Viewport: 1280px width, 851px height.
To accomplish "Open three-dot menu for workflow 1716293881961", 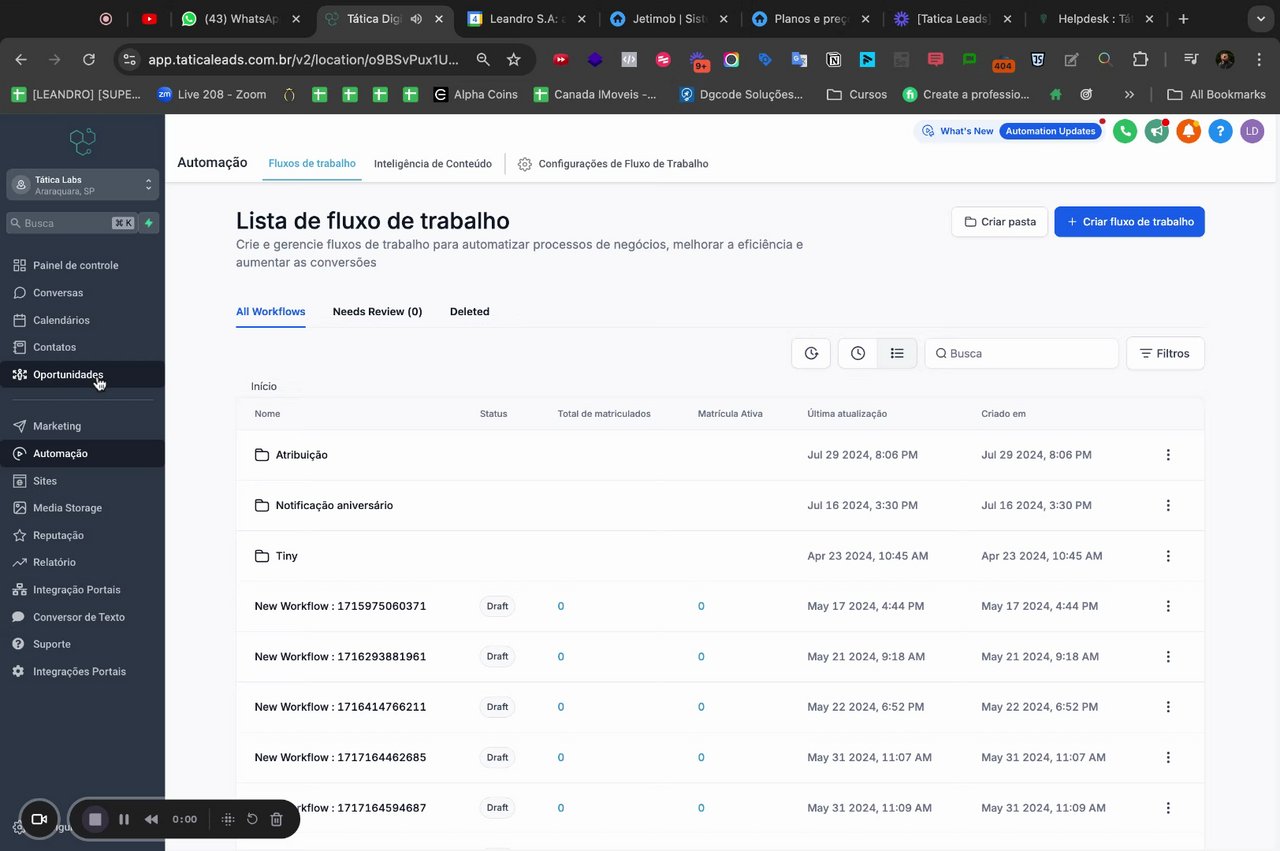I will click(1168, 656).
